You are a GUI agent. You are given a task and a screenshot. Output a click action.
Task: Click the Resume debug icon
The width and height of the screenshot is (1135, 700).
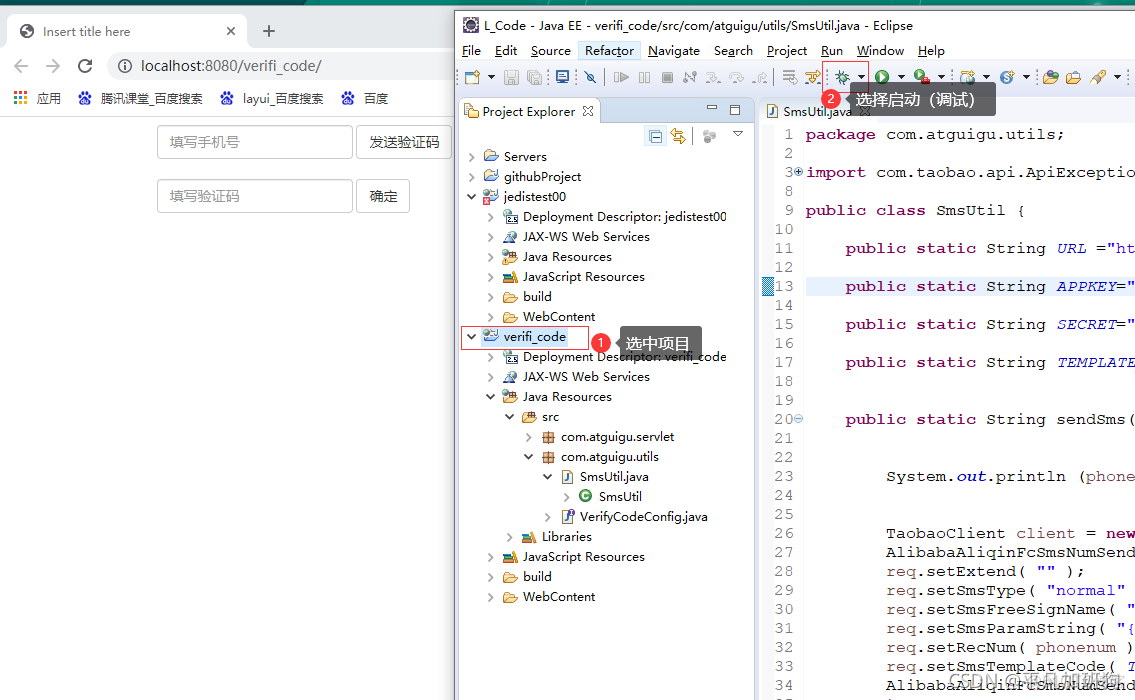621,77
